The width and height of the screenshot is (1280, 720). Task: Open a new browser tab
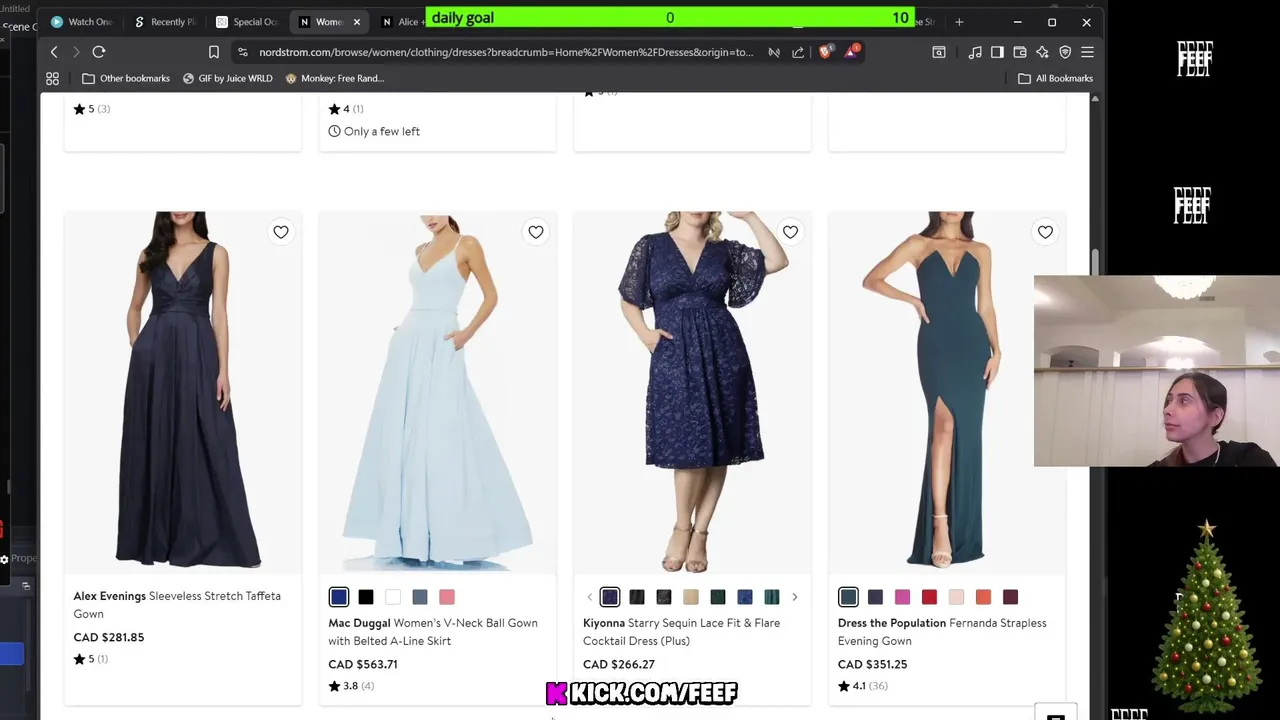click(959, 22)
